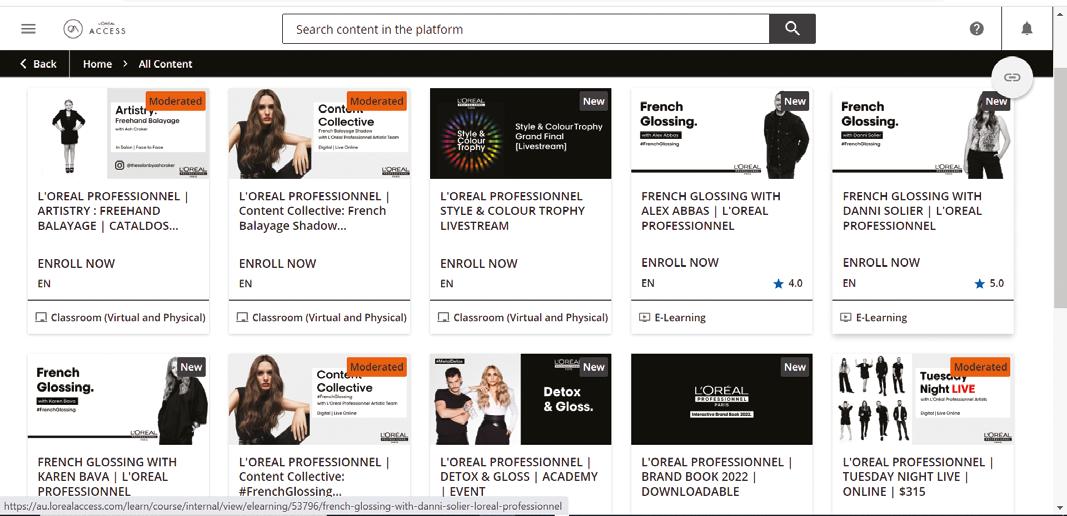Click title STYLE & COLOUR TROPHY LIVESTREAM

point(512,211)
